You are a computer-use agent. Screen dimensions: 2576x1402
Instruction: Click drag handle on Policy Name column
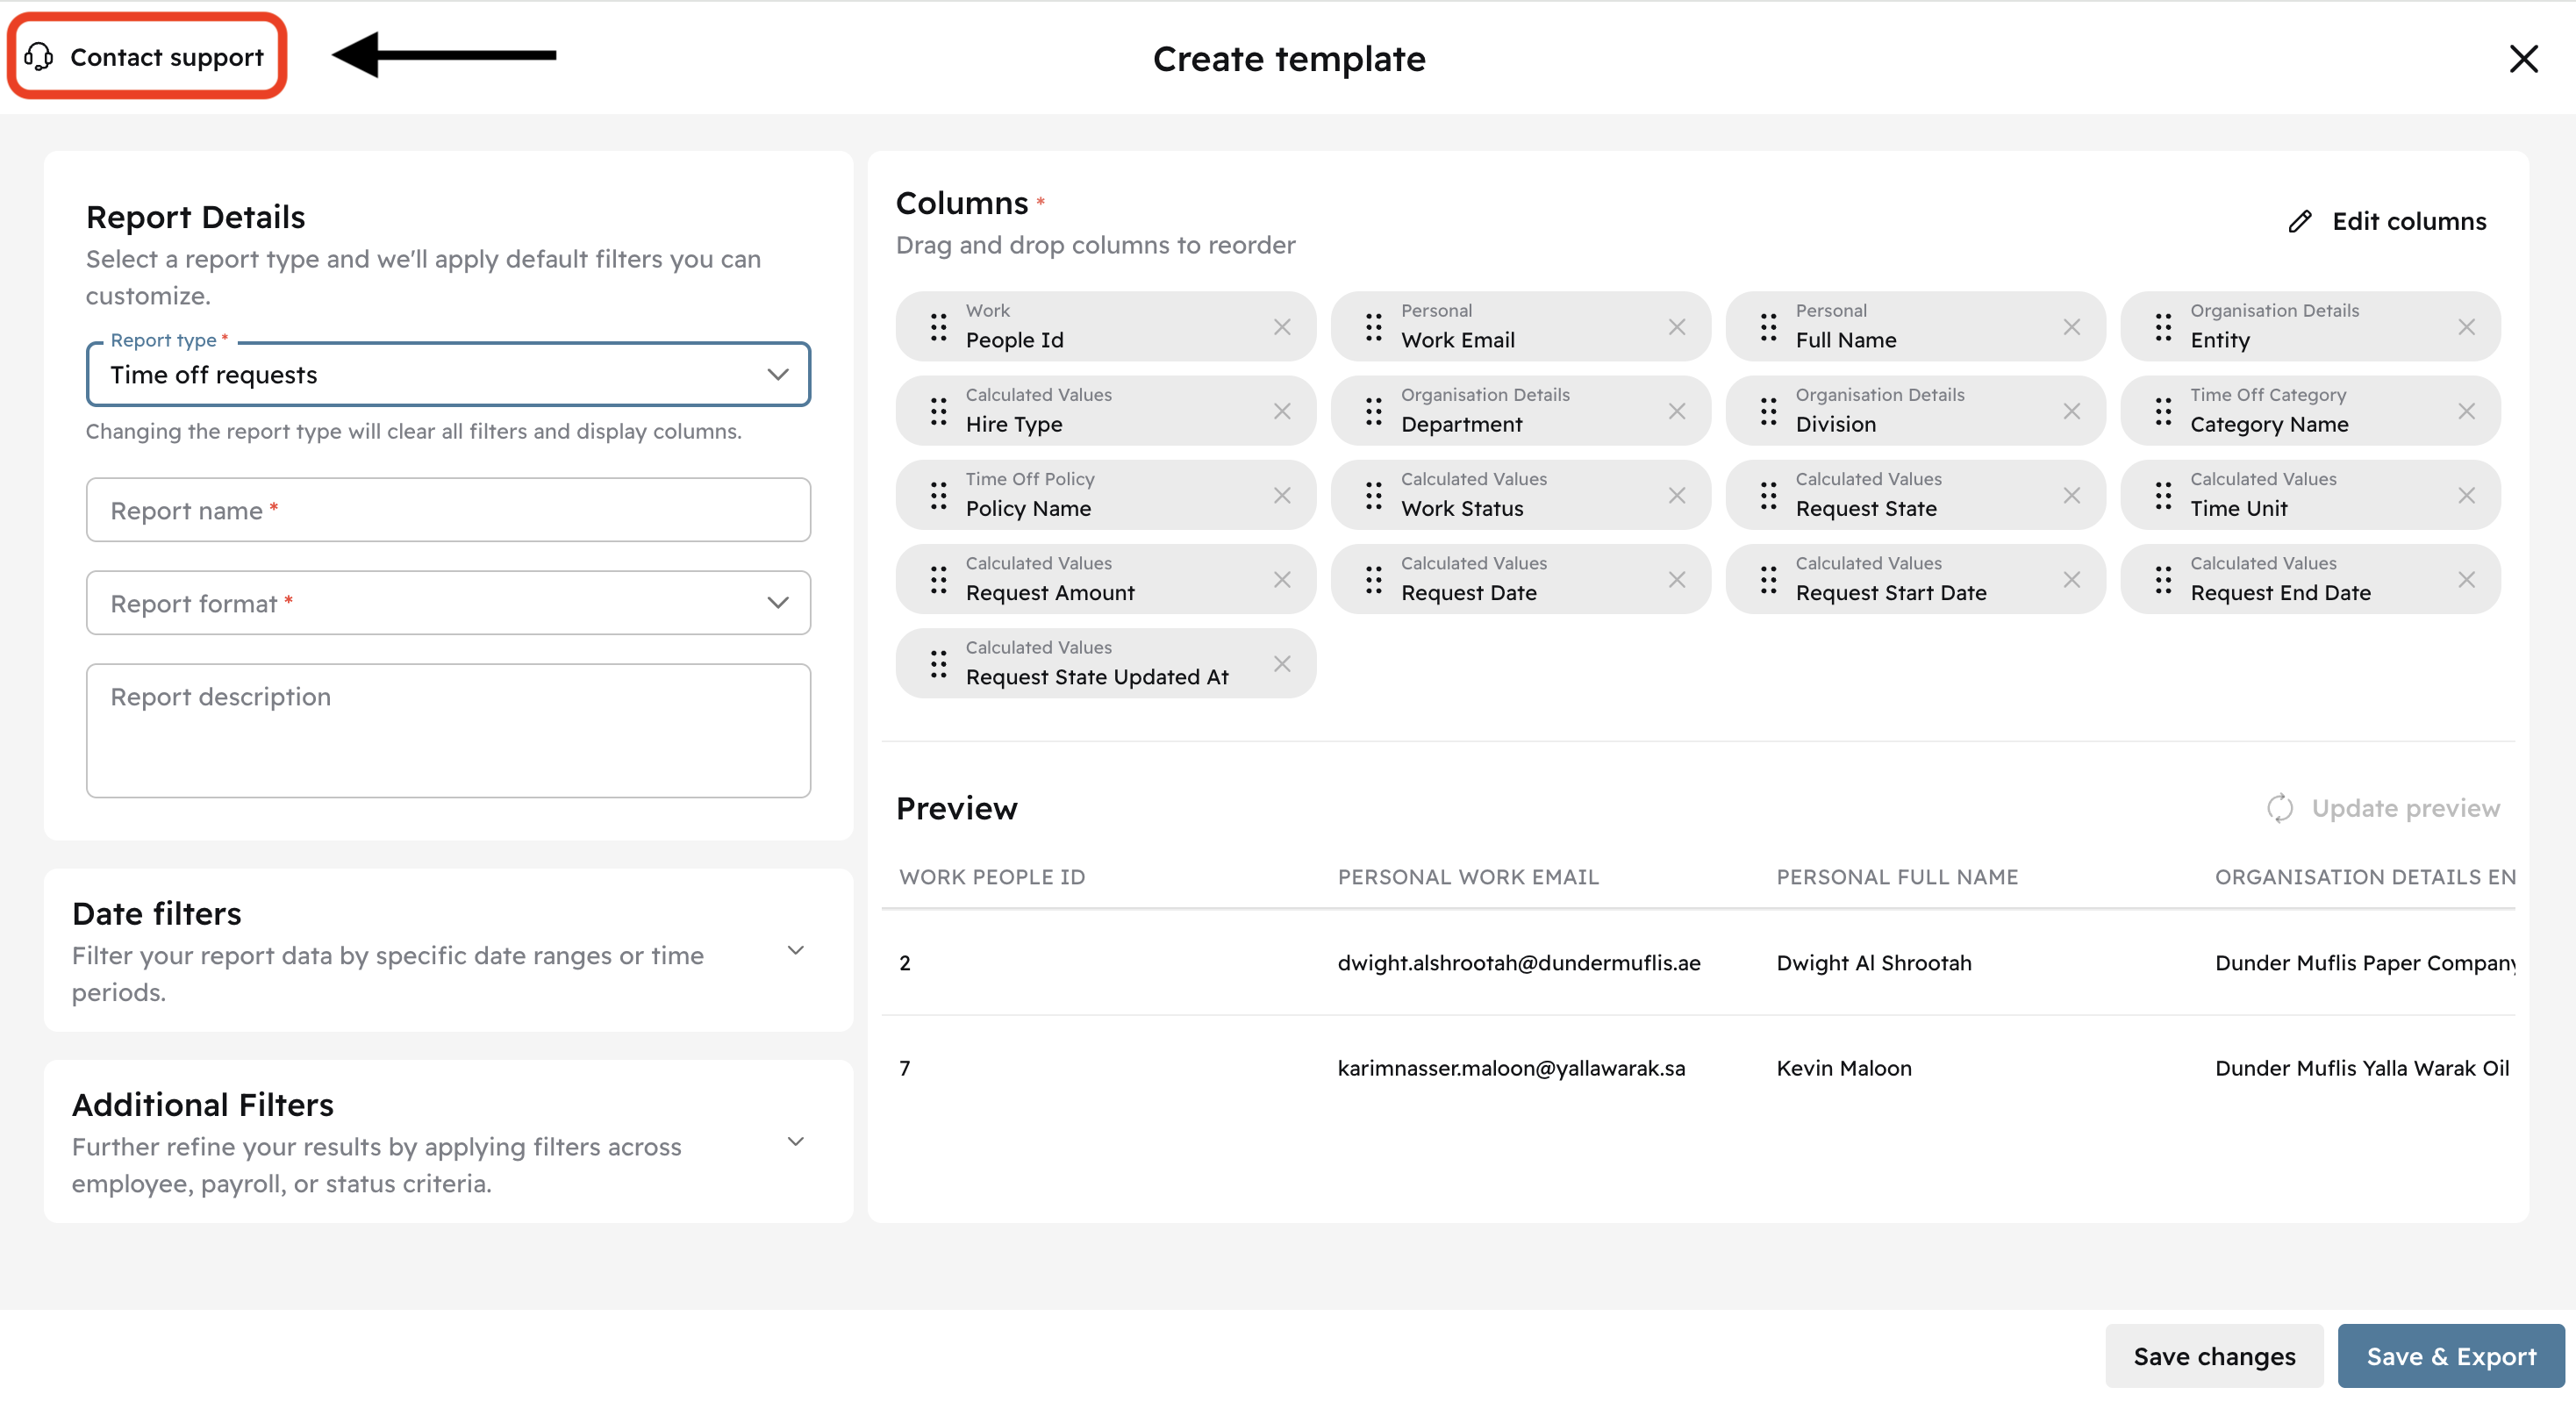pyautogui.click(x=938, y=496)
